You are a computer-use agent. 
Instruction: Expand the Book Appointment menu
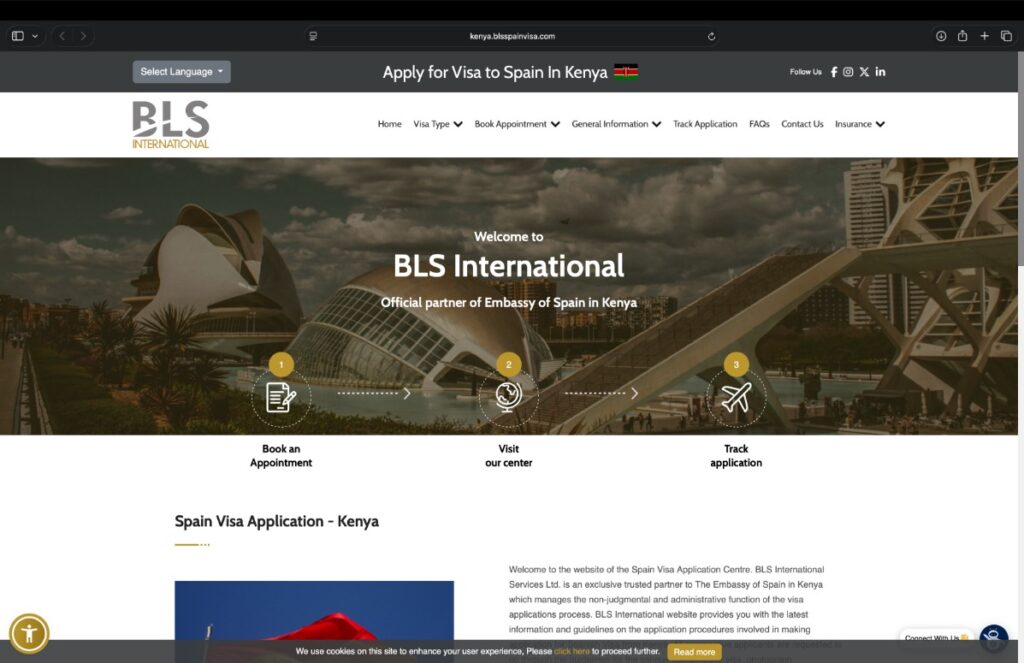(x=517, y=124)
